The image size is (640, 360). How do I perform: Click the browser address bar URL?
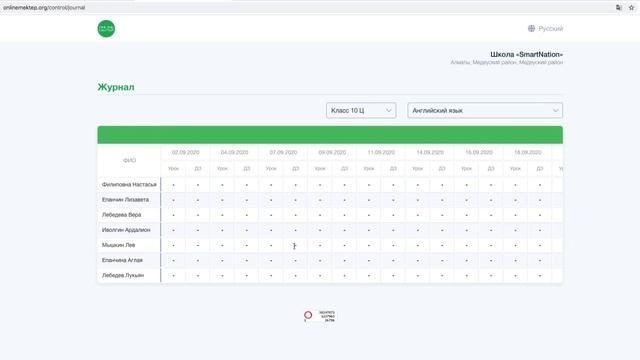click(x=44, y=7)
